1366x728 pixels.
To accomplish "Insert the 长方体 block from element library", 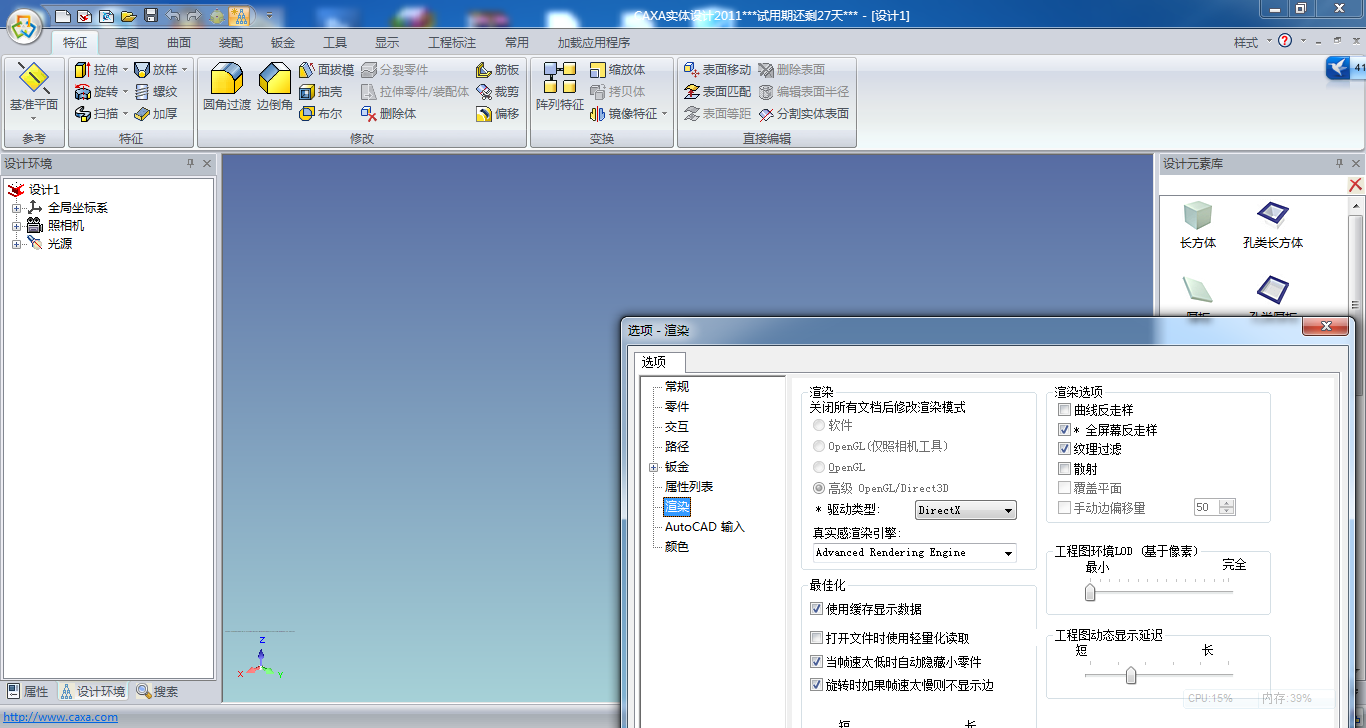I will coord(1197,225).
